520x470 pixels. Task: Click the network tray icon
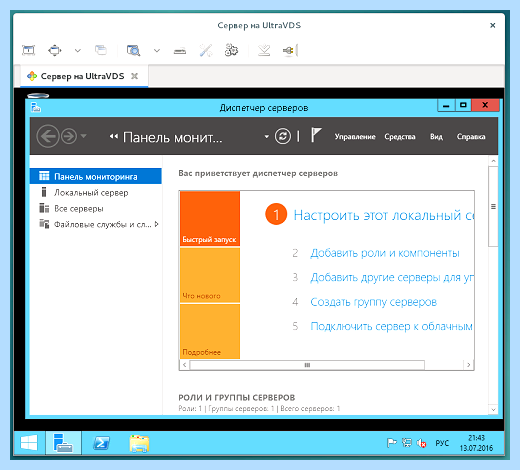coord(407,443)
